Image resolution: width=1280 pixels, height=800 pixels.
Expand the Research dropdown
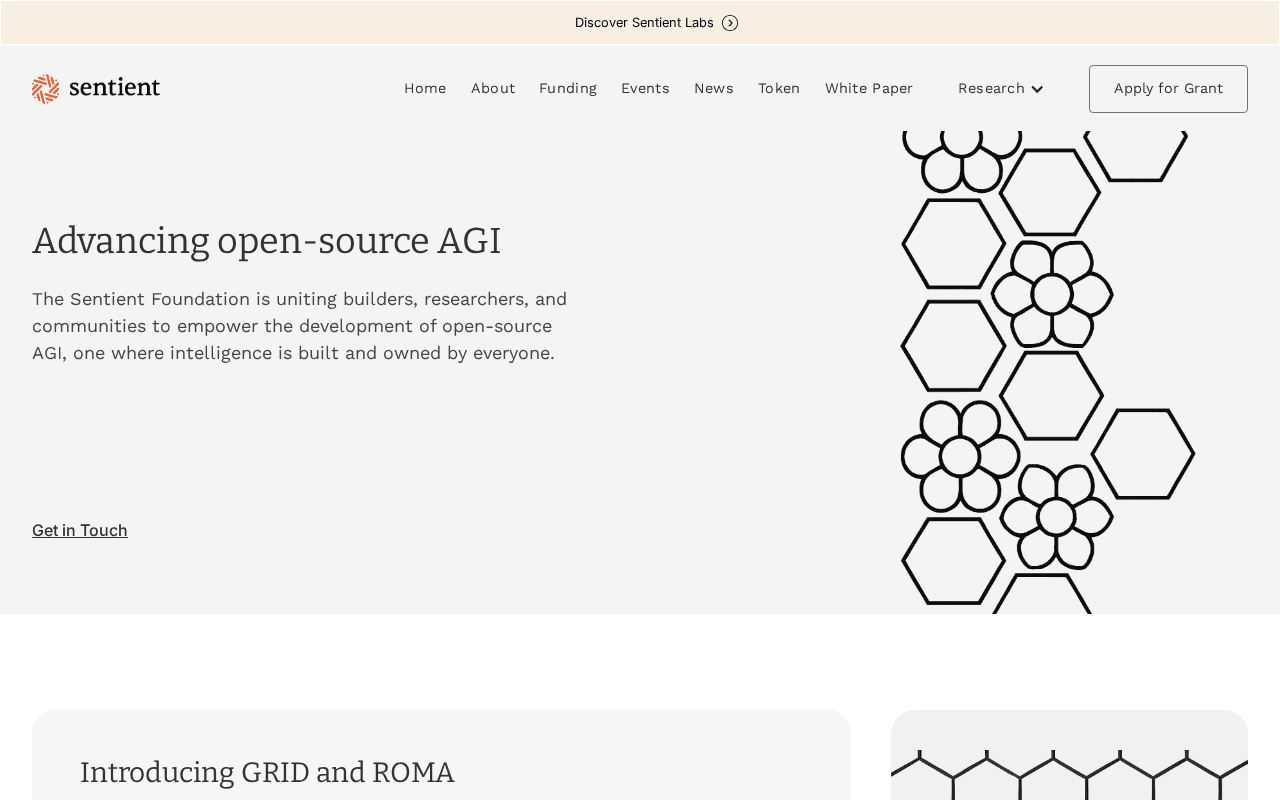pos(1000,88)
